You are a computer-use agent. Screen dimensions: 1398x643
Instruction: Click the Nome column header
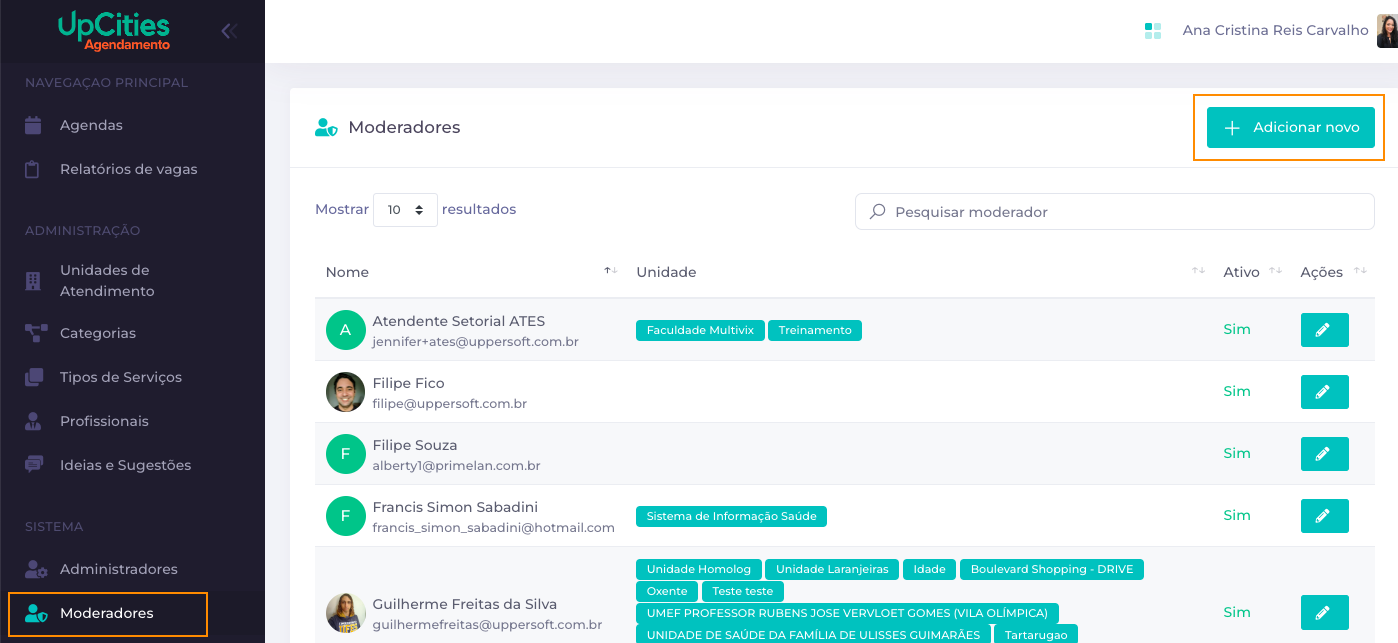point(347,272)
